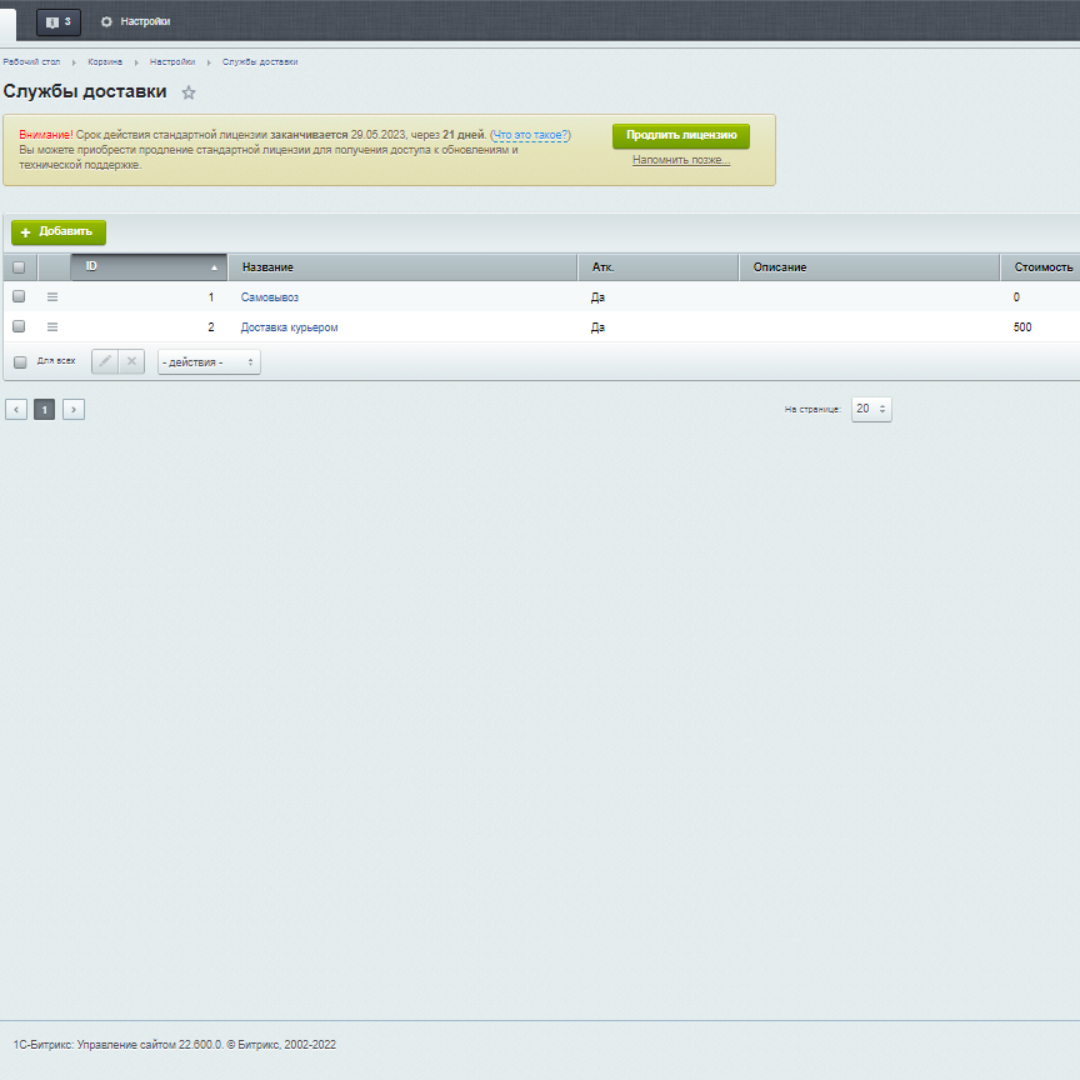Open the notifications counter icon in the top bar
The width and height of the screenshot is (1080, 1080).
click(x=59, y=22)
